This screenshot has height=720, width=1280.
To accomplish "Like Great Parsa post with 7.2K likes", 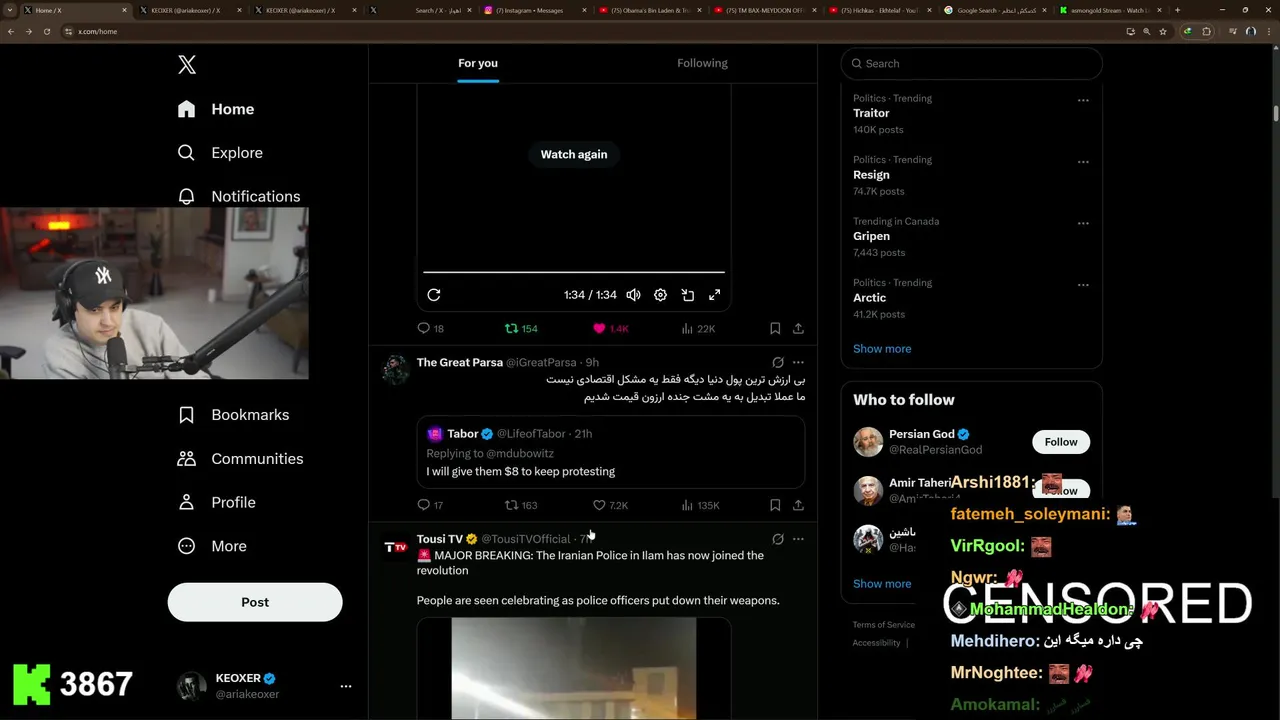I will 610,505.
